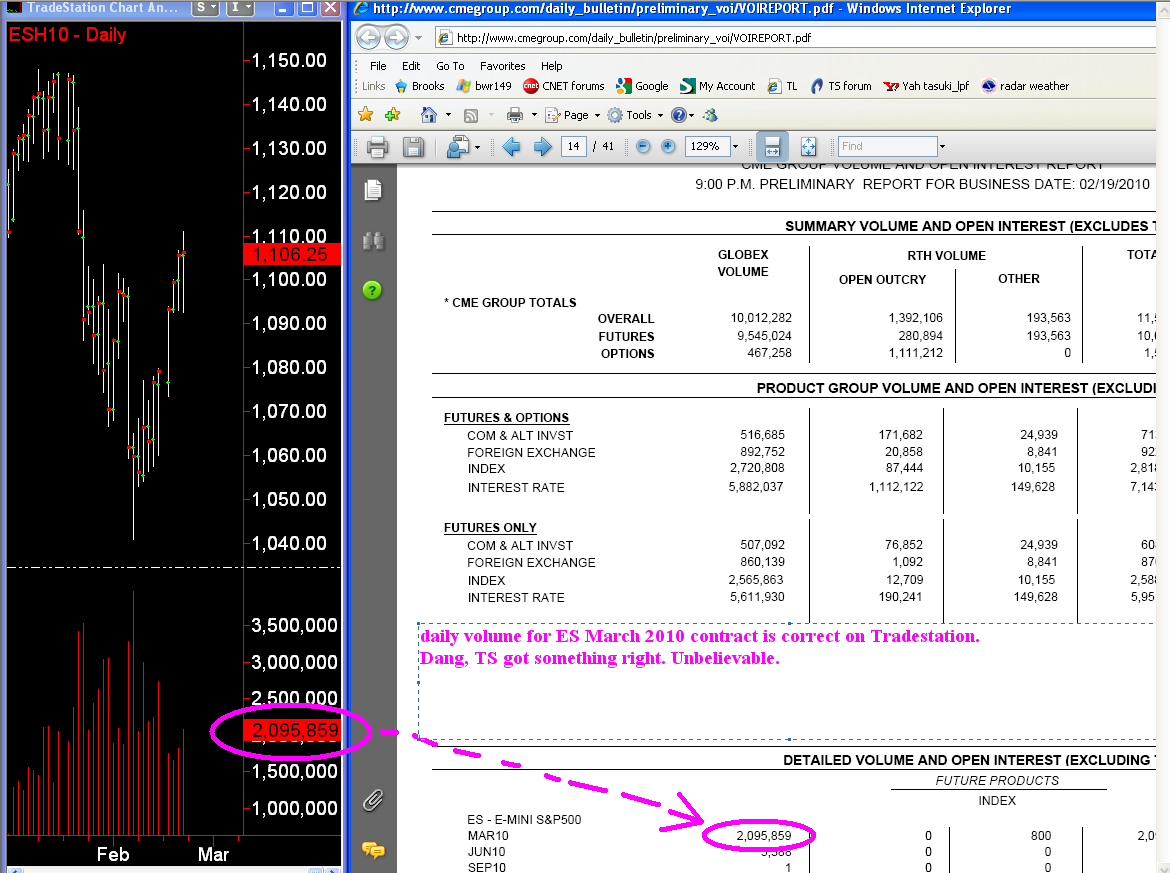Click the RSS feeds icon

(471, 115)
